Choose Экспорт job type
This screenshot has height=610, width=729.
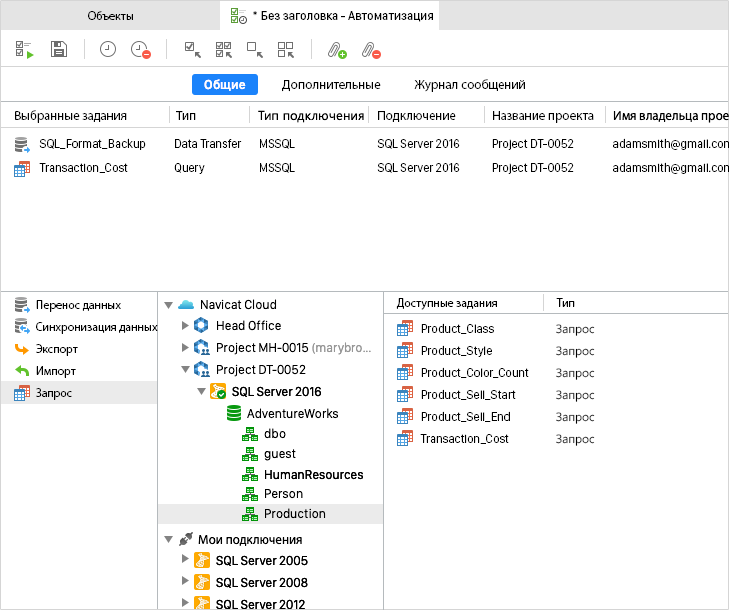click(79, 349)
